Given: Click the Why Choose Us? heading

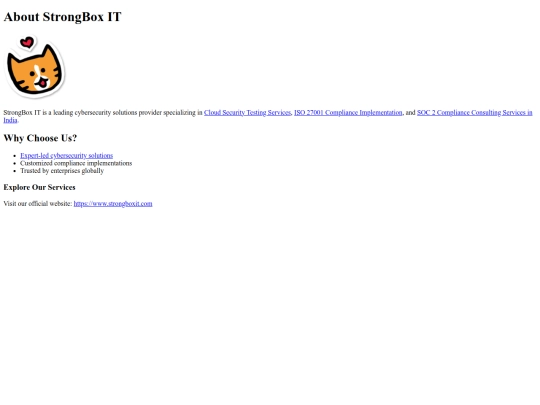Looking at the screenshot, I should pyautogui.click(x=40, y=138).
